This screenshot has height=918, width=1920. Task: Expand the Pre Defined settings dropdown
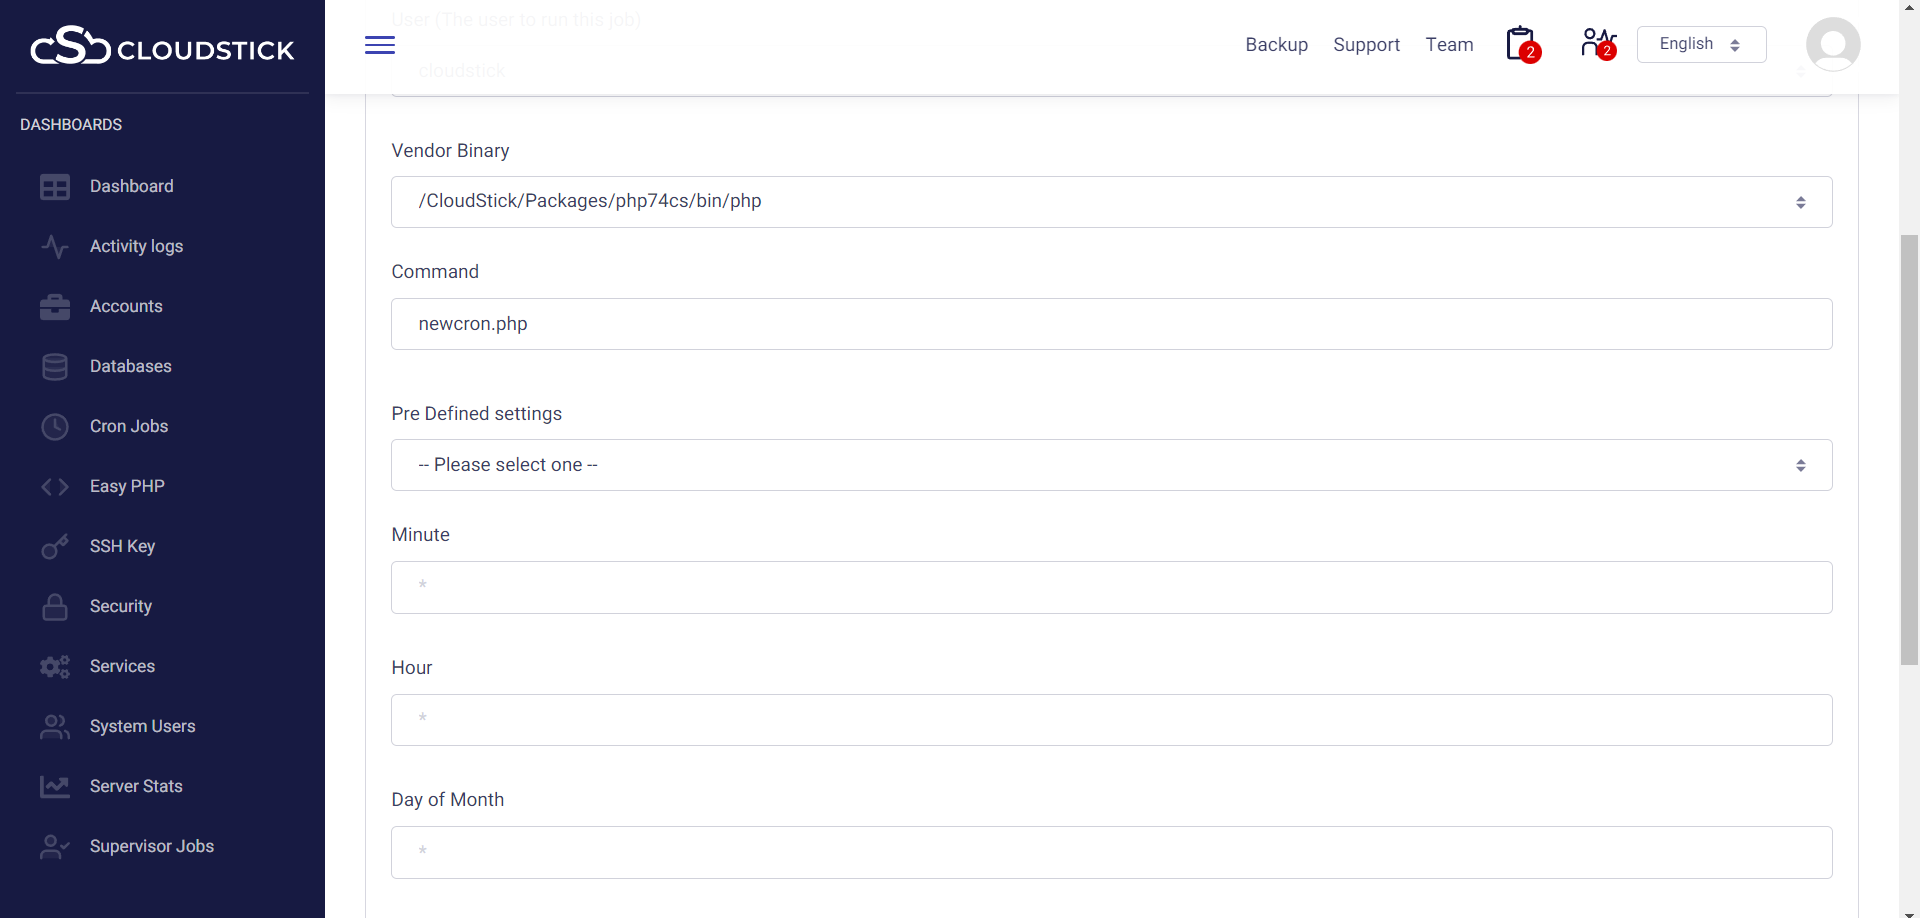point(1111,465)
